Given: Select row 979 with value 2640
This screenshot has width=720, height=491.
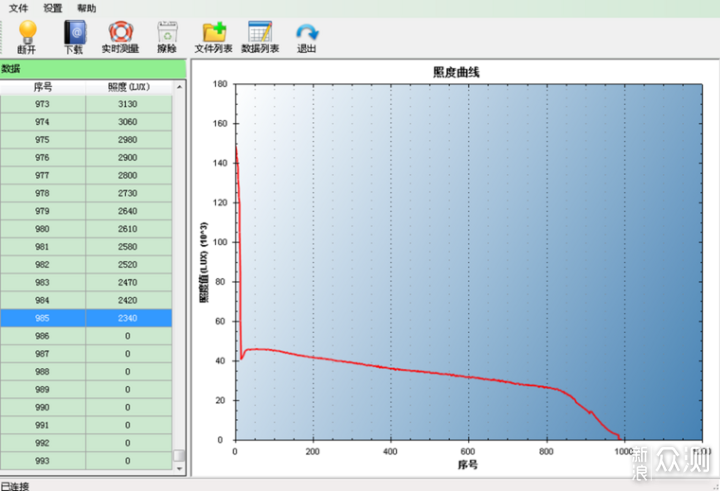Looking at the screenshot, I should 86,211.
